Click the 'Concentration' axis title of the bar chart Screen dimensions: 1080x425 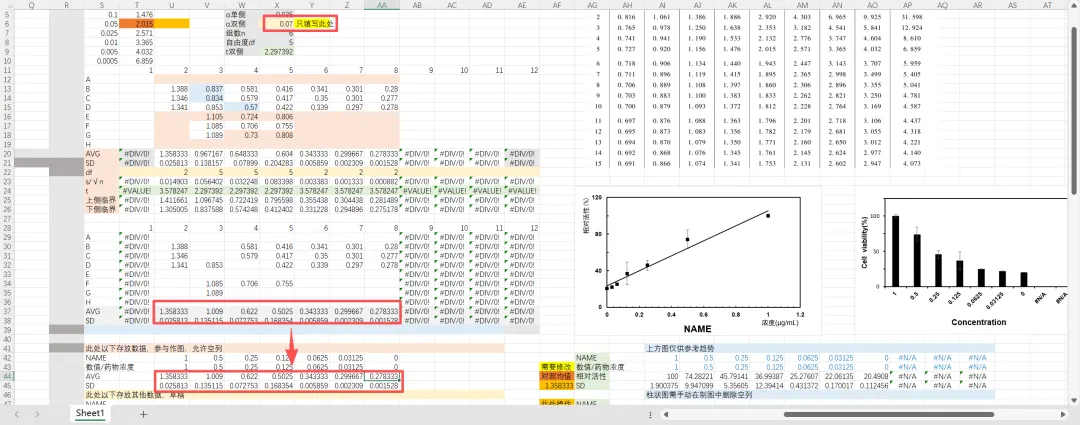click(977, 322)
